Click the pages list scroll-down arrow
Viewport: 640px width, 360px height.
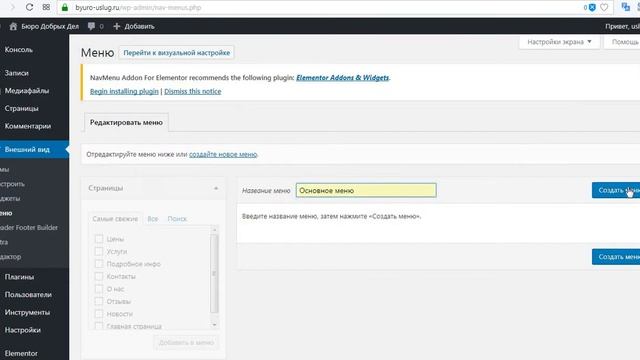pos(214,325)
